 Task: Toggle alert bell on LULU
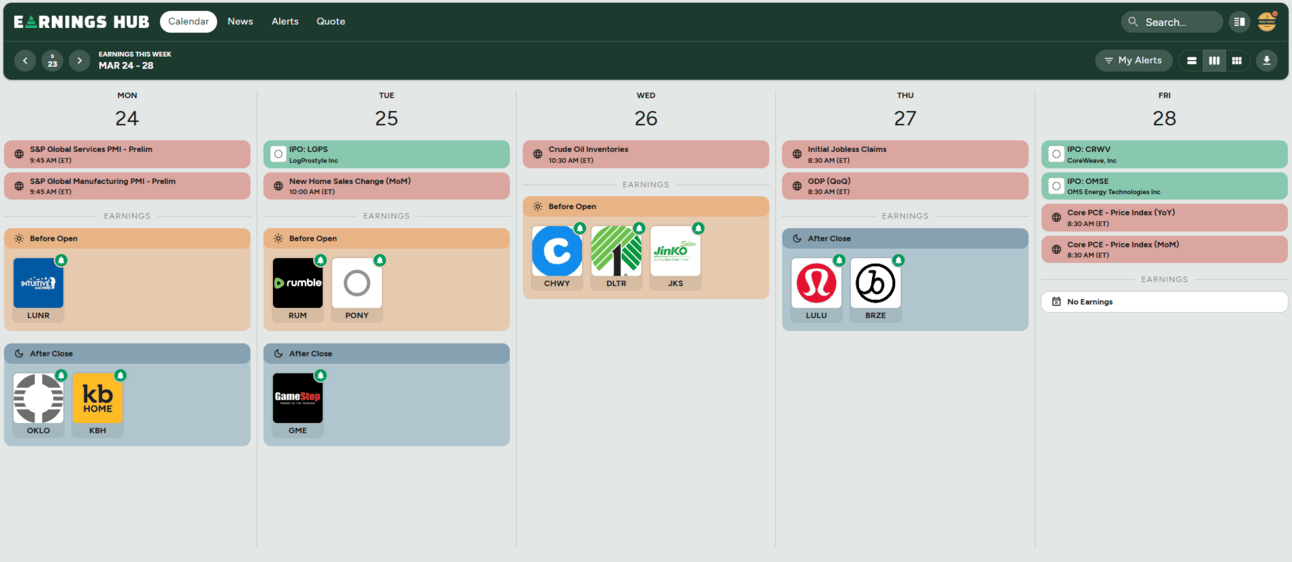[x=839, y=260]
